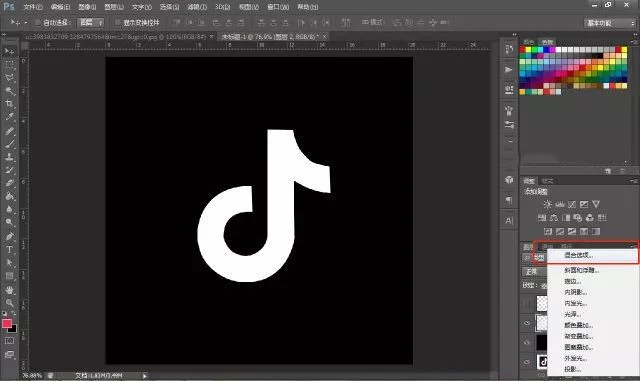The width and height of the screenshot is (640, 381).
Task: Choose 内阴影 from the layer style menu
Action: [592, 292]
